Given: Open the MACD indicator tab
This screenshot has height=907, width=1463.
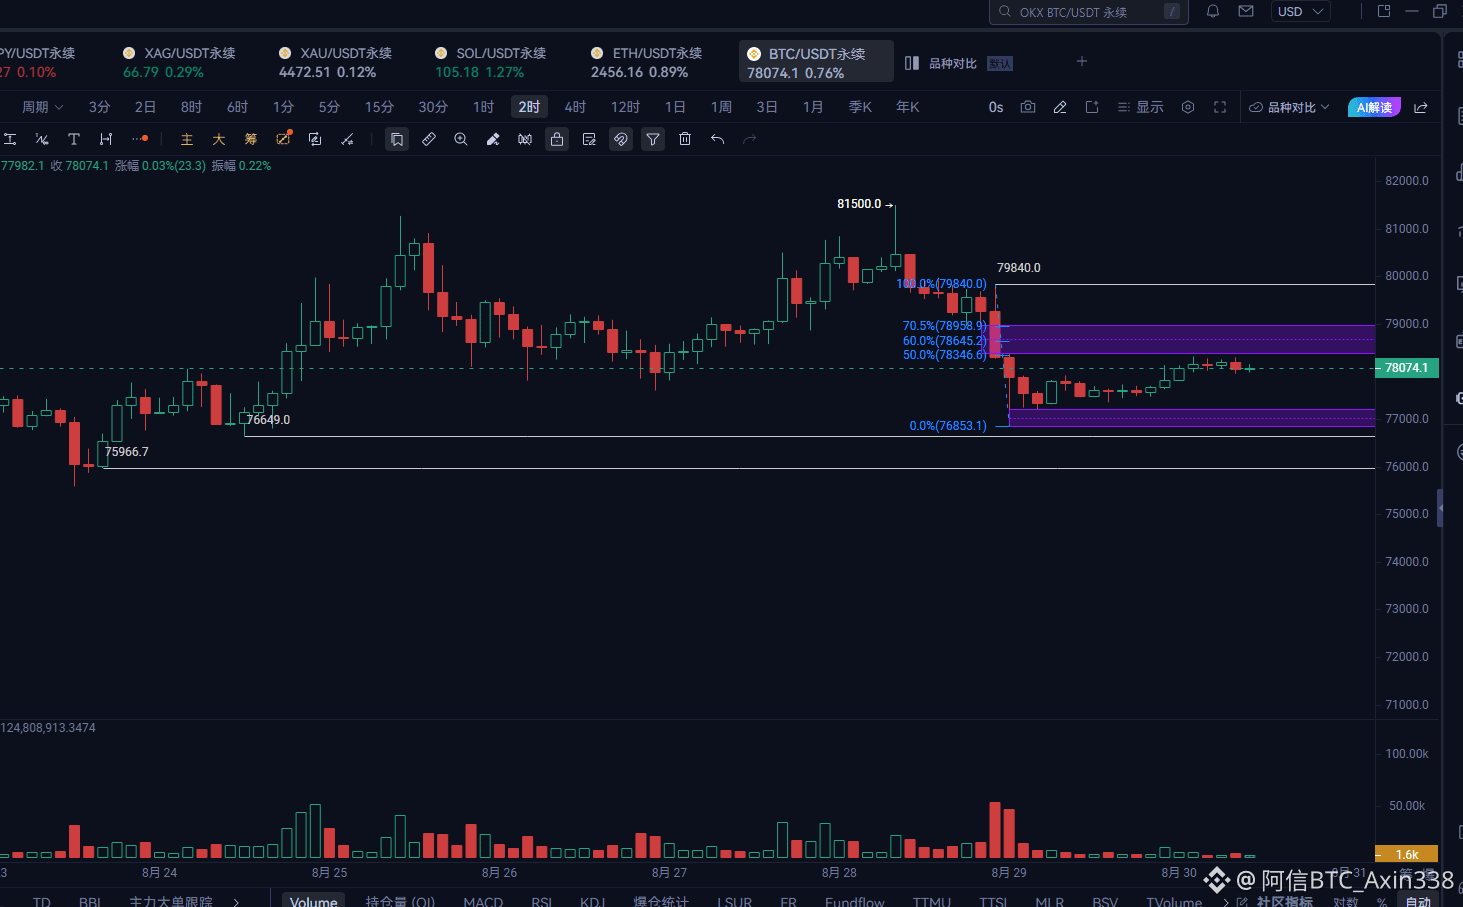Looking at the screenshot, I should coord(483,901).
